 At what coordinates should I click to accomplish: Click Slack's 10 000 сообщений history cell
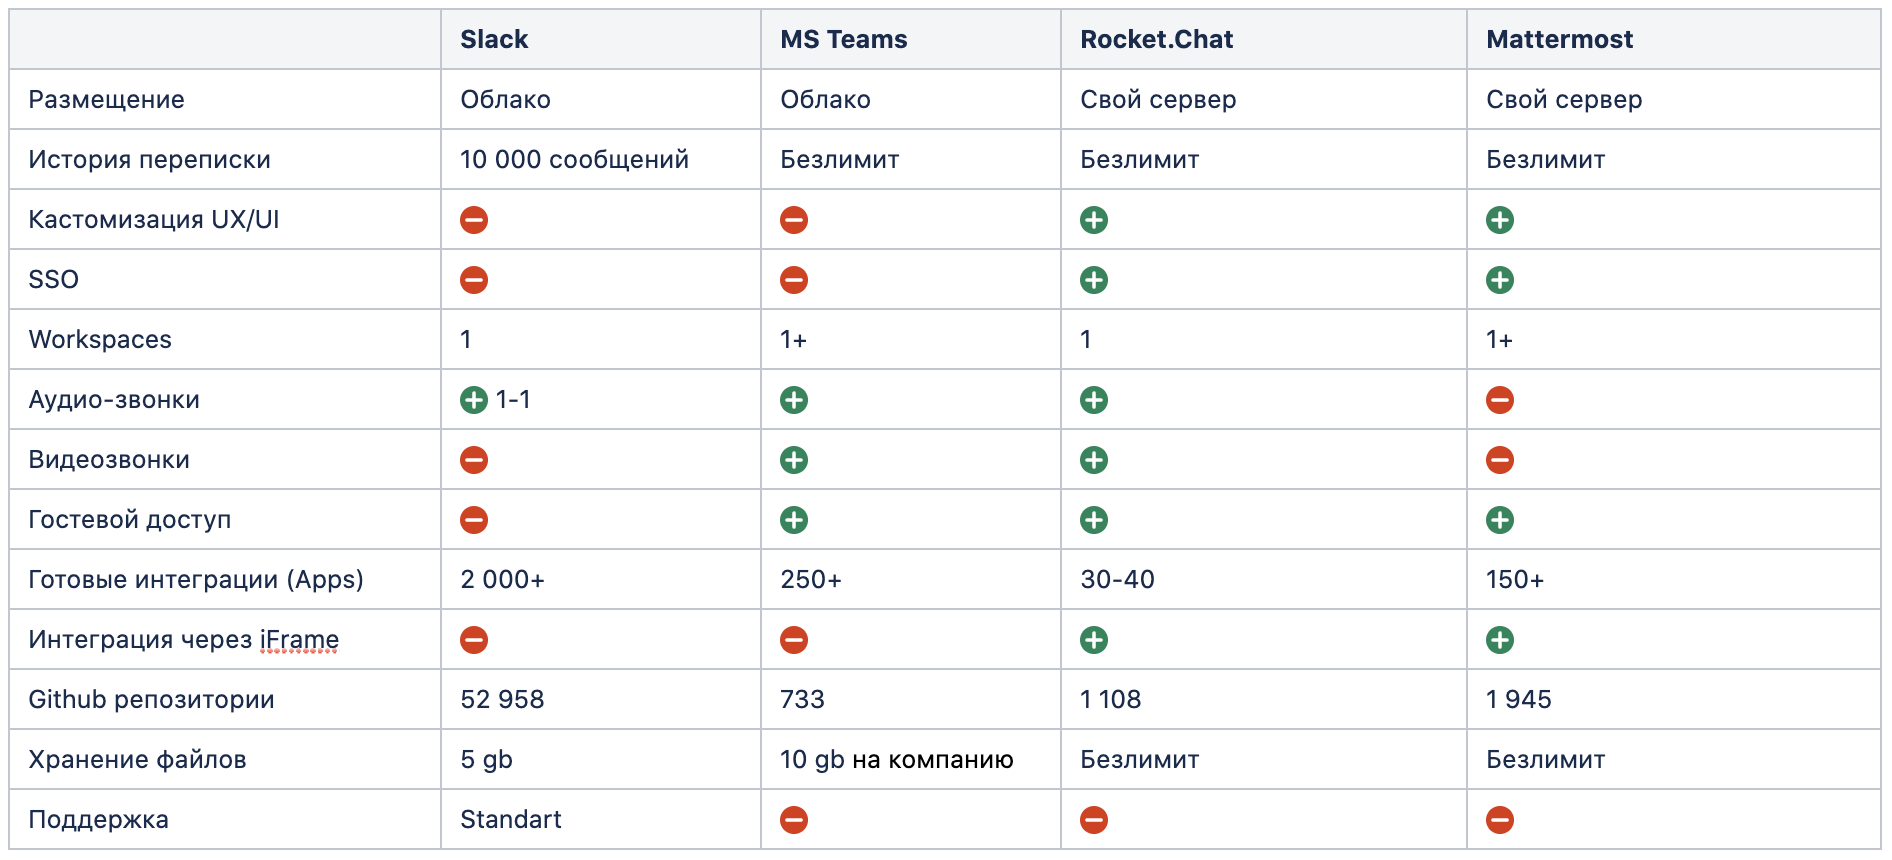(574, 160)
